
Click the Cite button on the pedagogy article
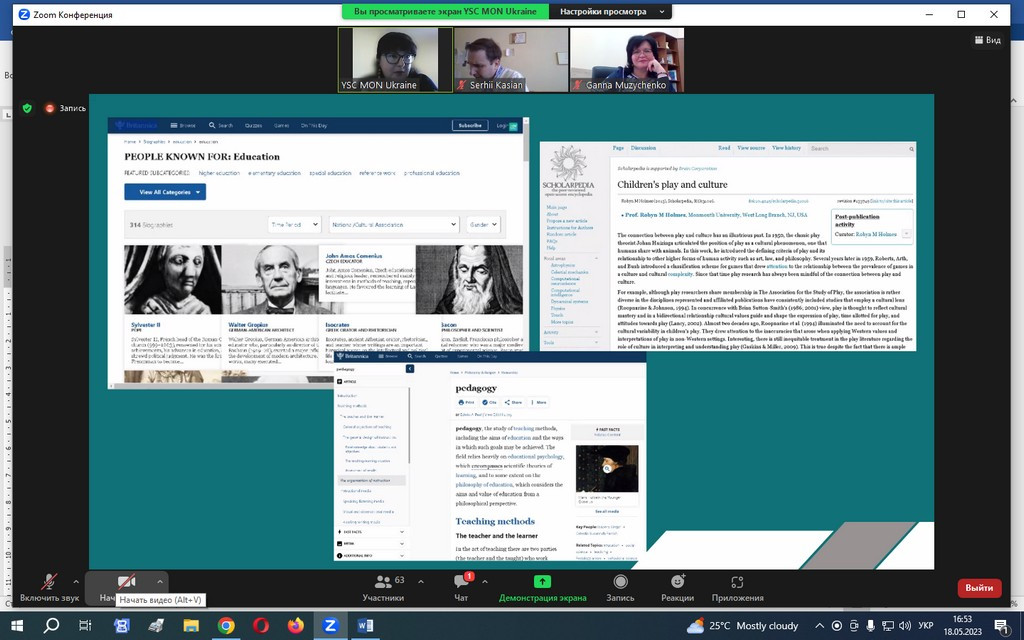[489, 402]
